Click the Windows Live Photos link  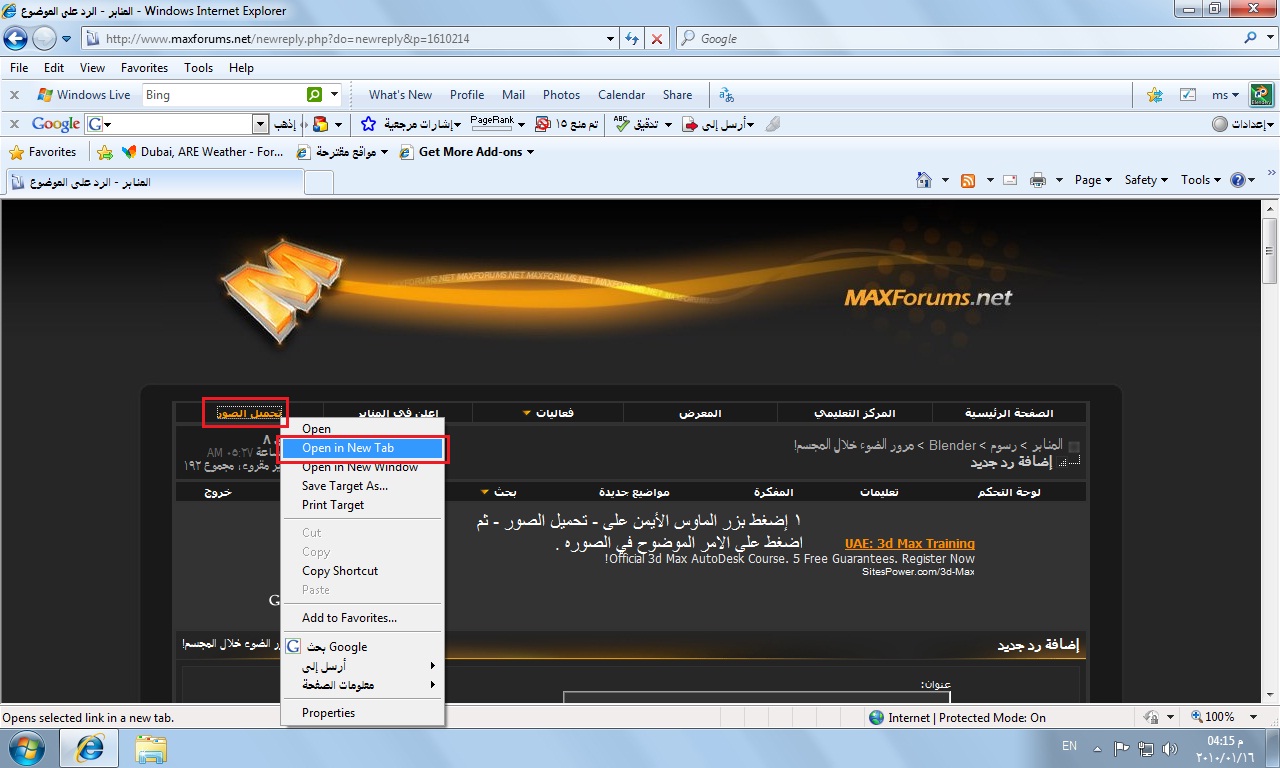tap(561, 95)
